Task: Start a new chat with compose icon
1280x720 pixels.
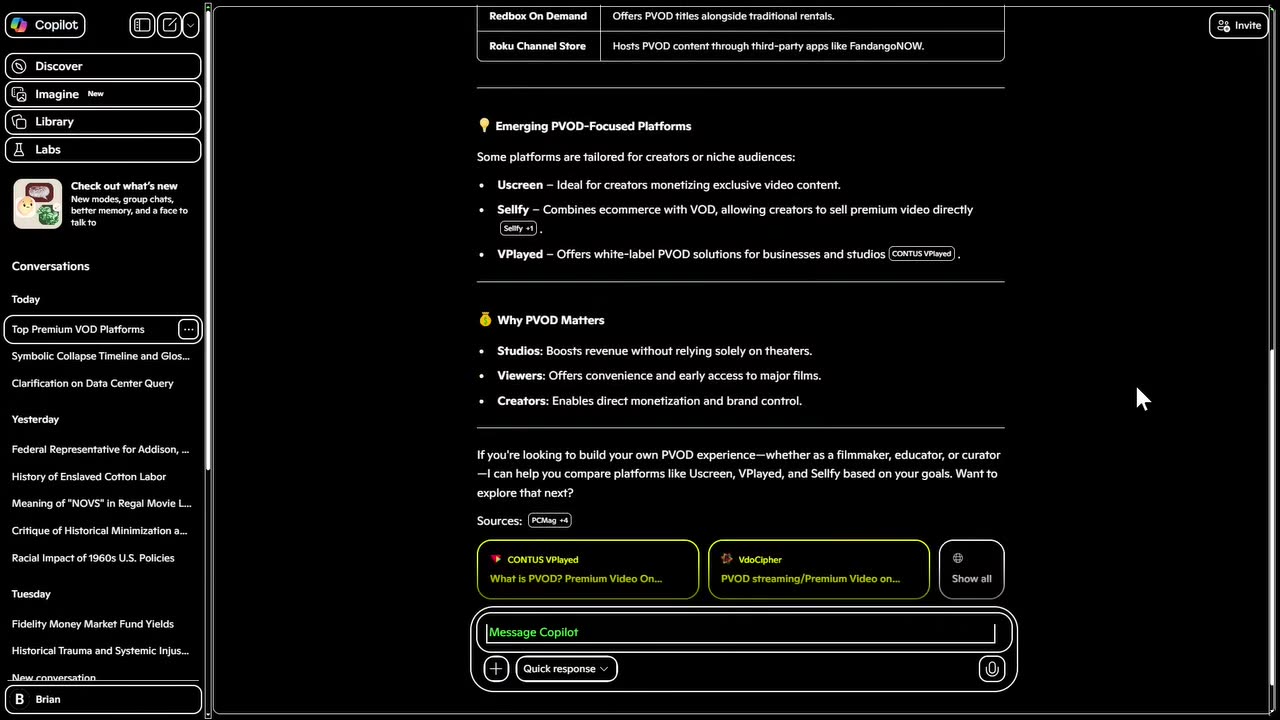Action: [x=170, y=25]
